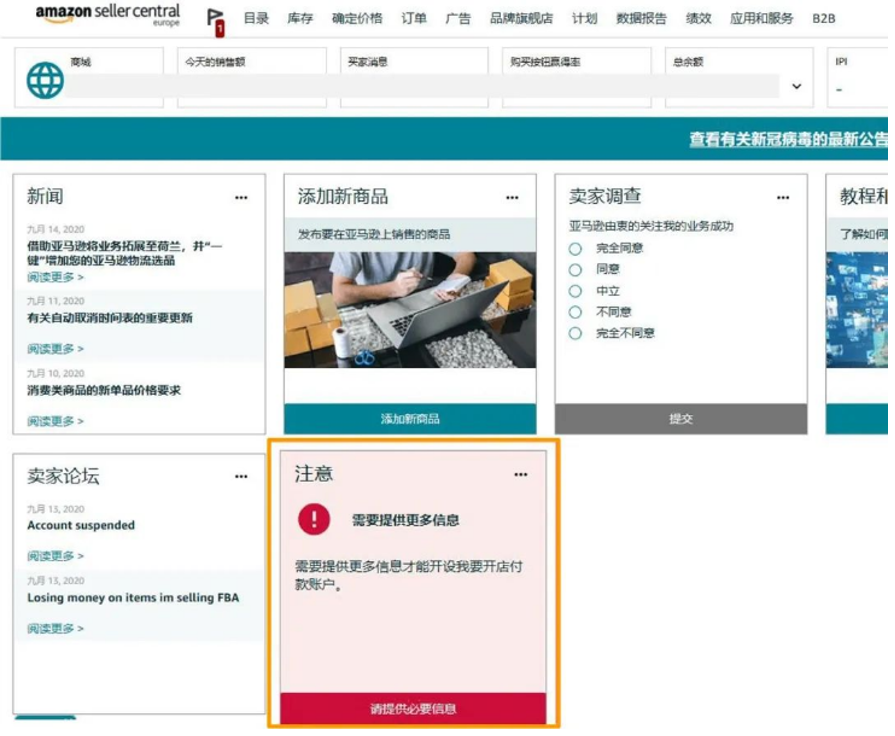The height and width of the screenshot is (736, 895).
Task: Open the 添加新商品 card three-dot menu
Action: point(512,198)
